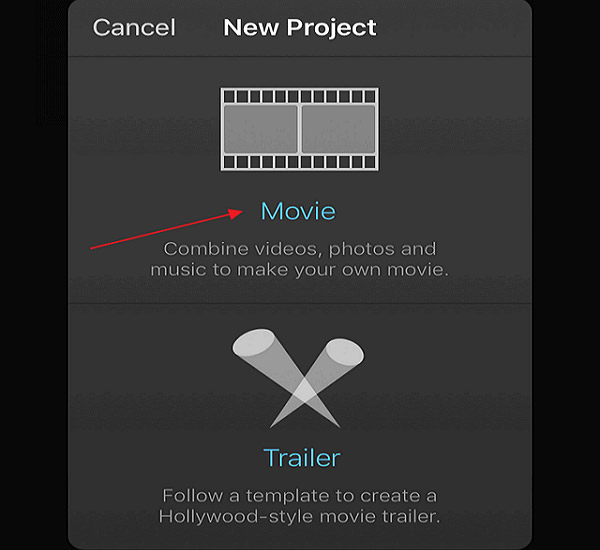Choose the Trailer project label

302,458
